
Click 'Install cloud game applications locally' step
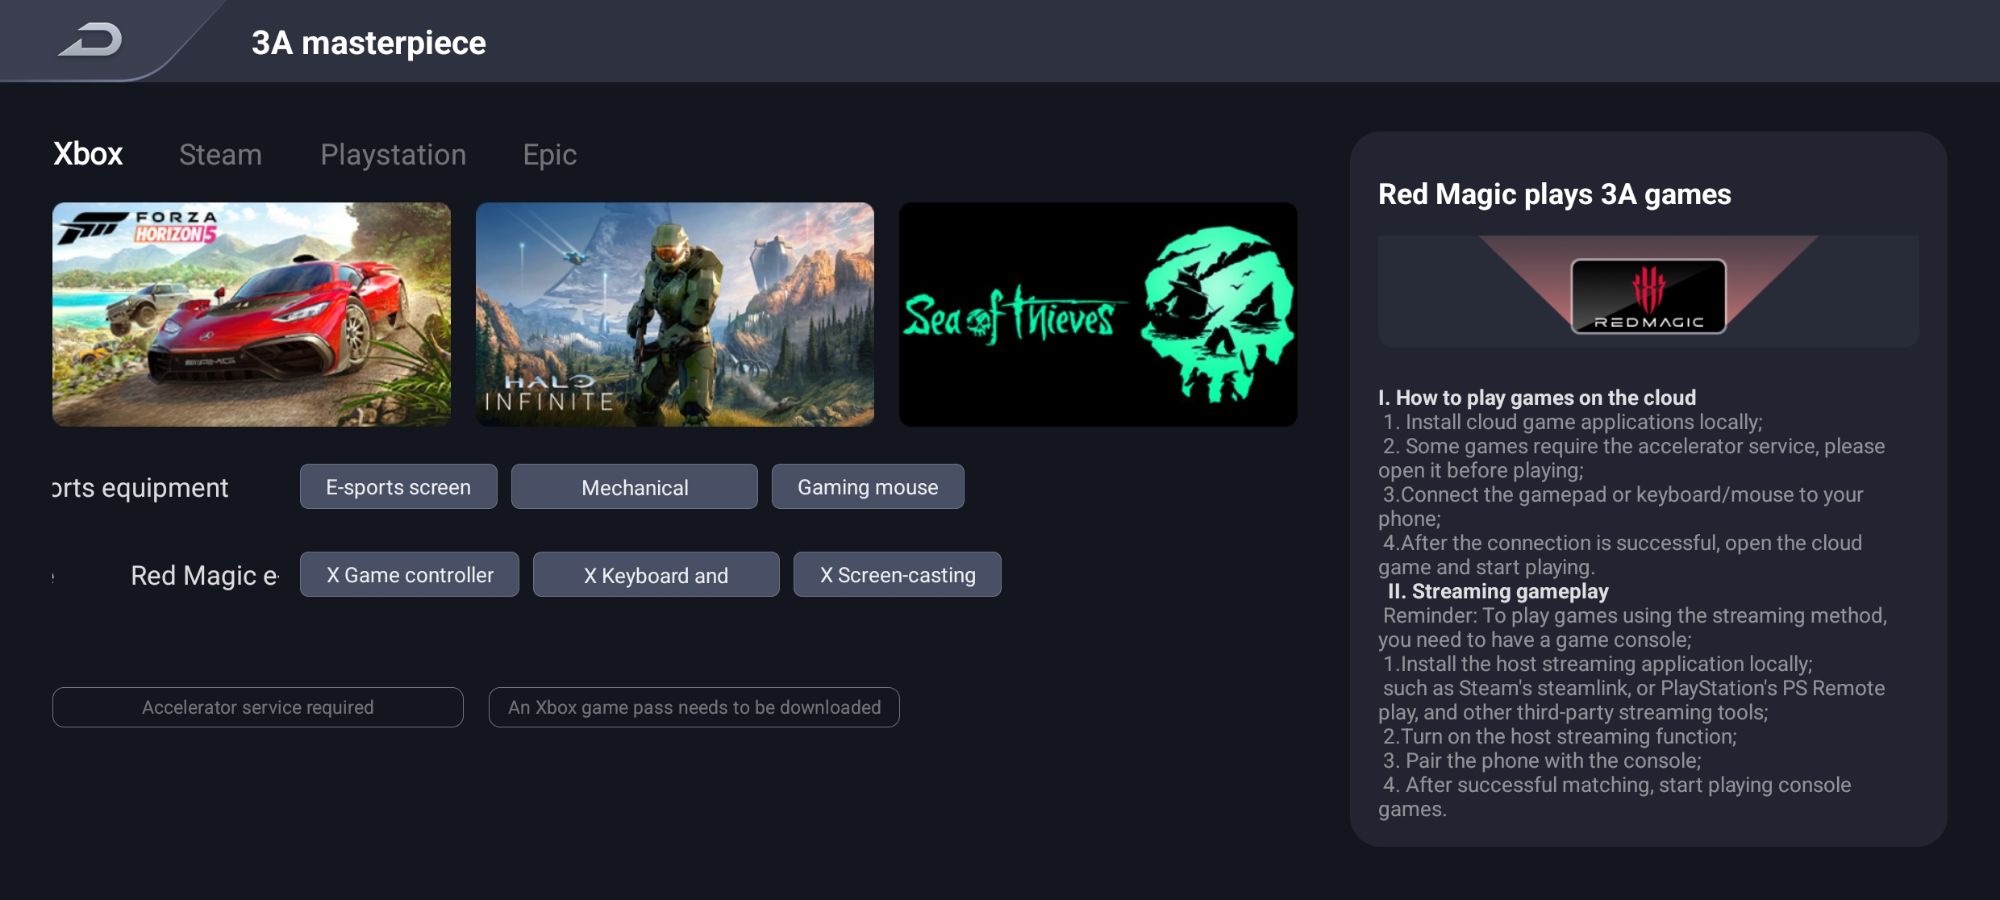(x=1573, y=422)
